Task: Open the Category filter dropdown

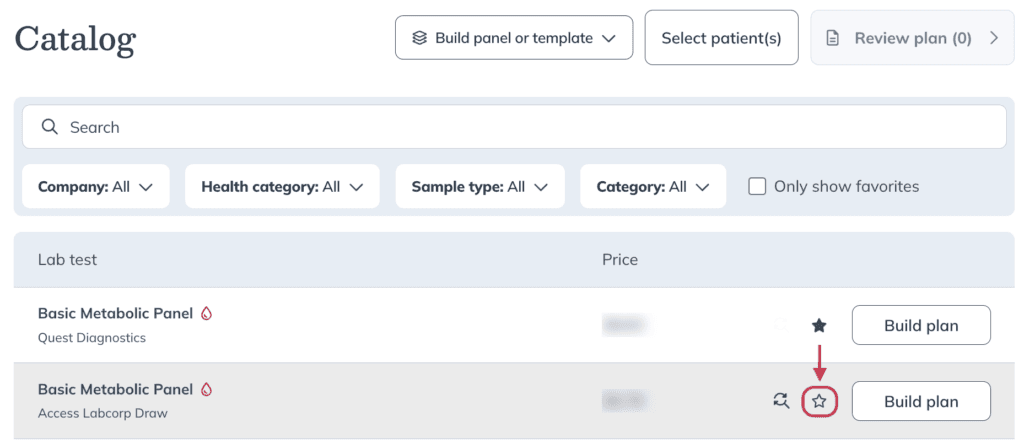Action: [653, 187]
